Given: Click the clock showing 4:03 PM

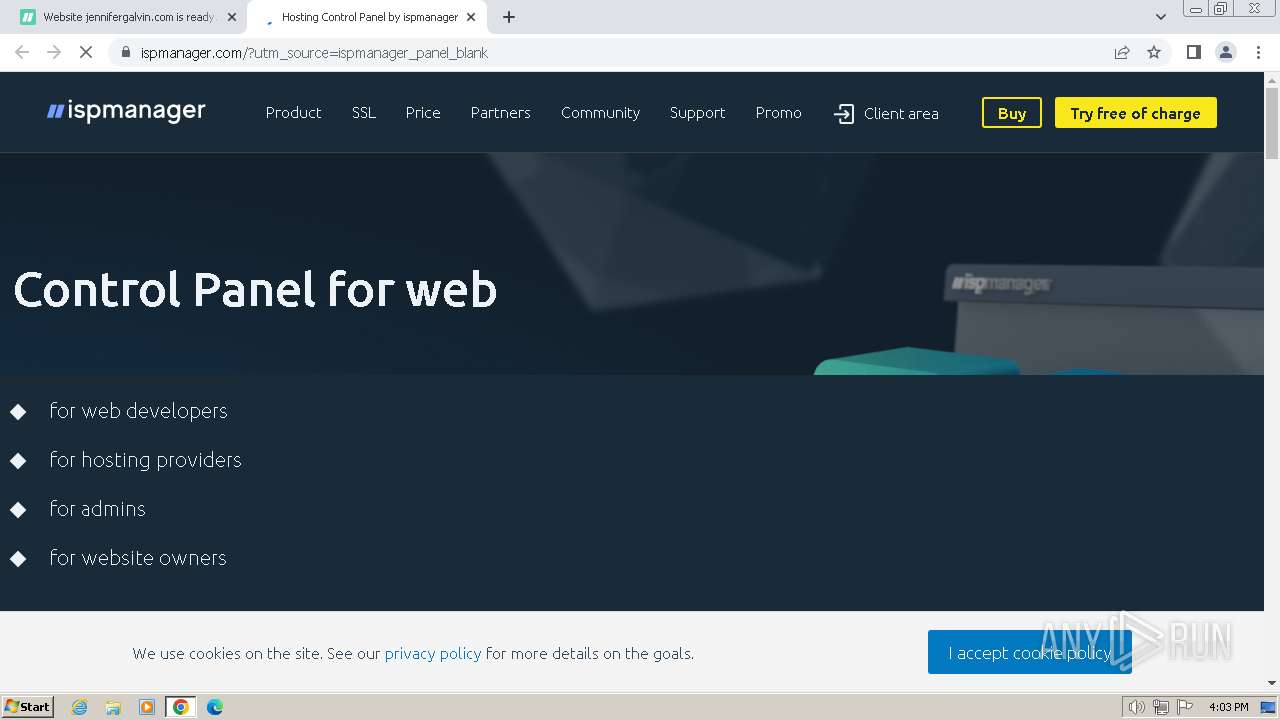Looking at the screenshot, I should click(x=1228, y=707).
